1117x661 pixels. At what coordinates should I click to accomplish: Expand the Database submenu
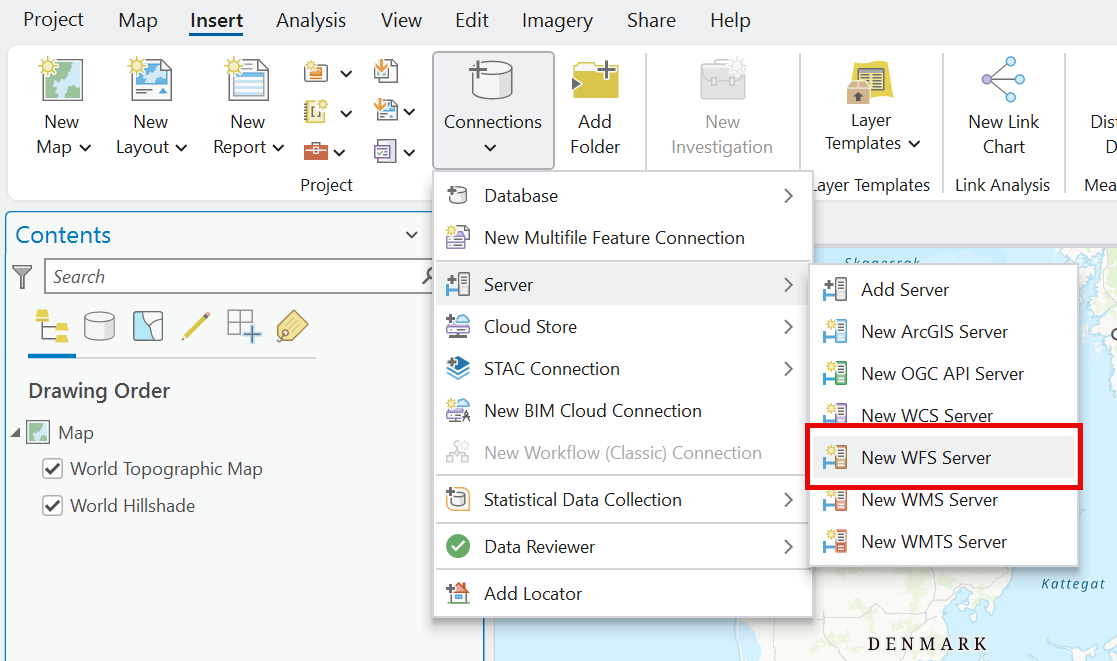[622, 196]
